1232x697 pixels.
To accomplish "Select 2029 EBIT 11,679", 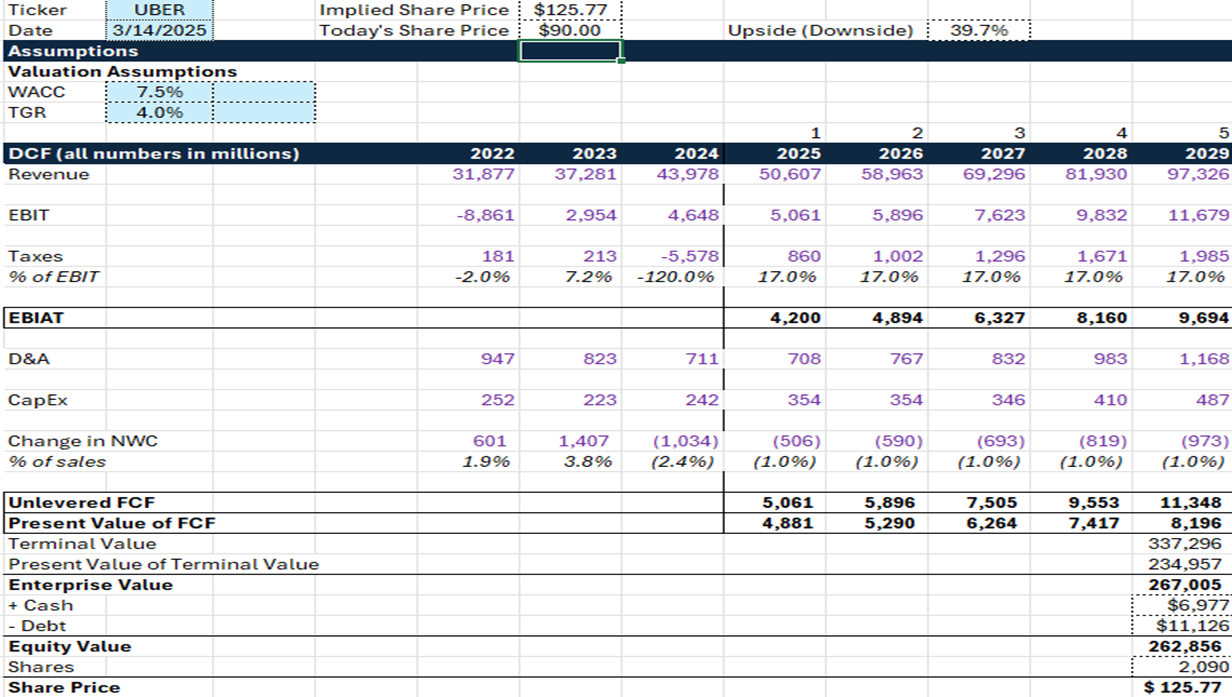I will pyautogui.click(x=1197, y=215).
